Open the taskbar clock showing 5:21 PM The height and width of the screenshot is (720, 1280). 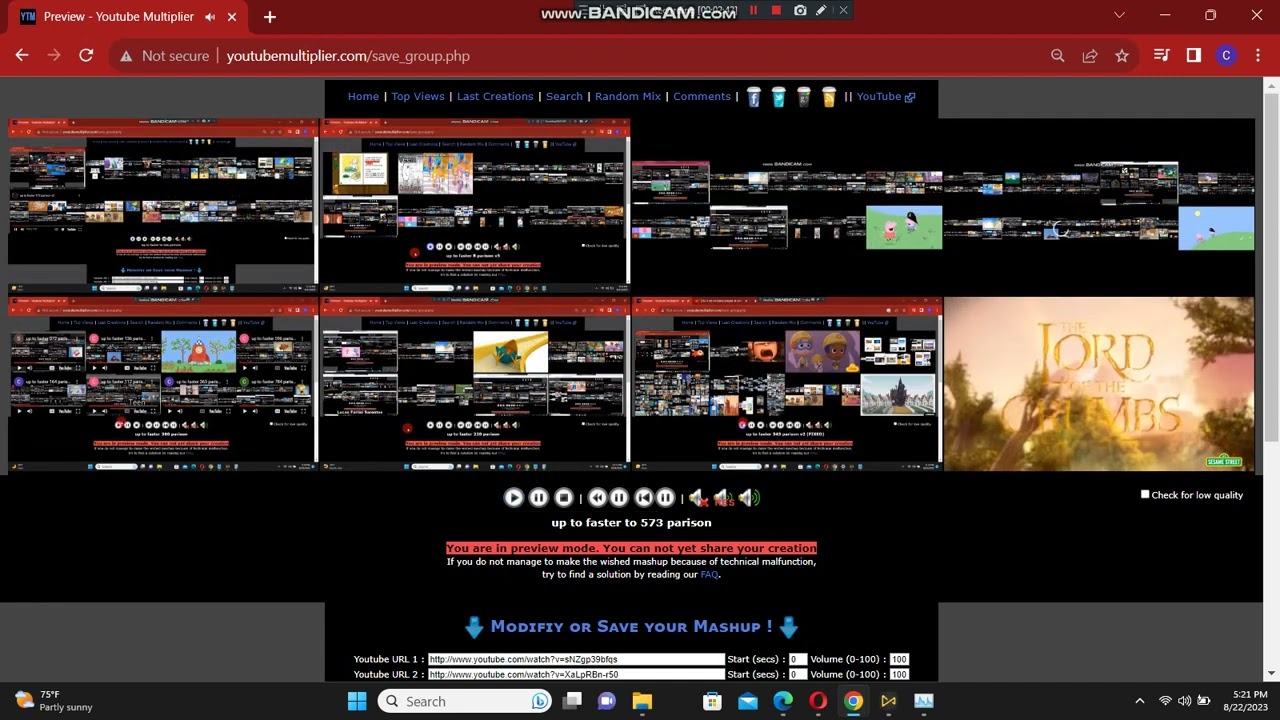(1243, 701)
